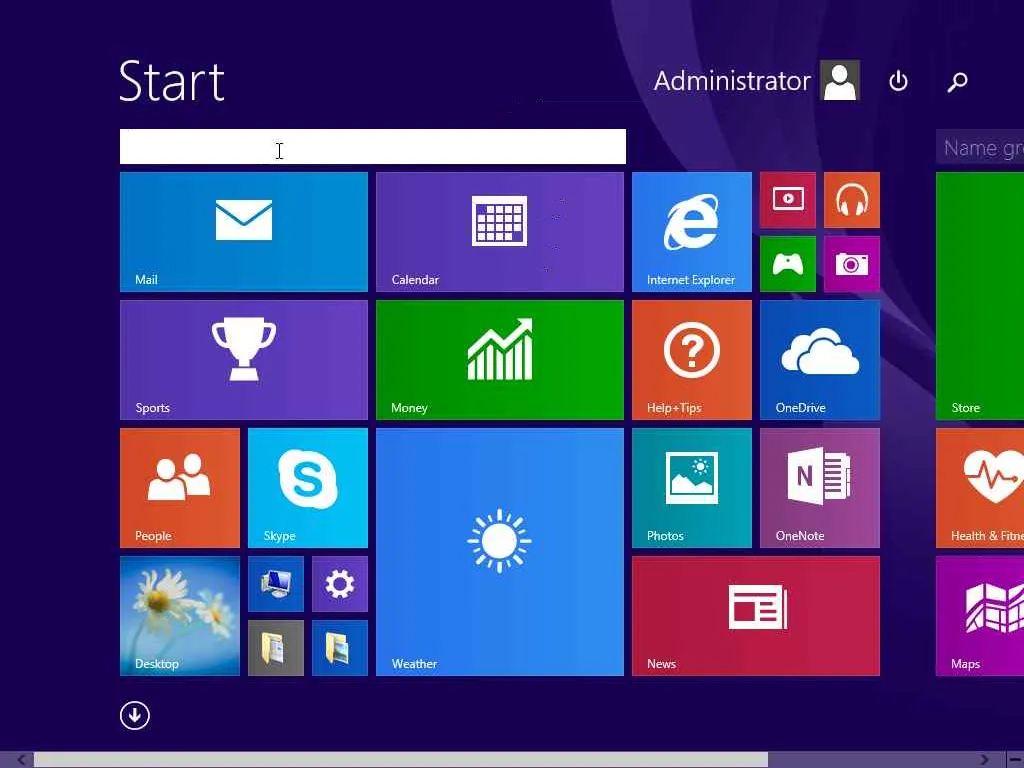The width and height of the screenshot is (1024, 768).
Task: Open the Pictures folder tile on blue background
Action: point(340,648)
